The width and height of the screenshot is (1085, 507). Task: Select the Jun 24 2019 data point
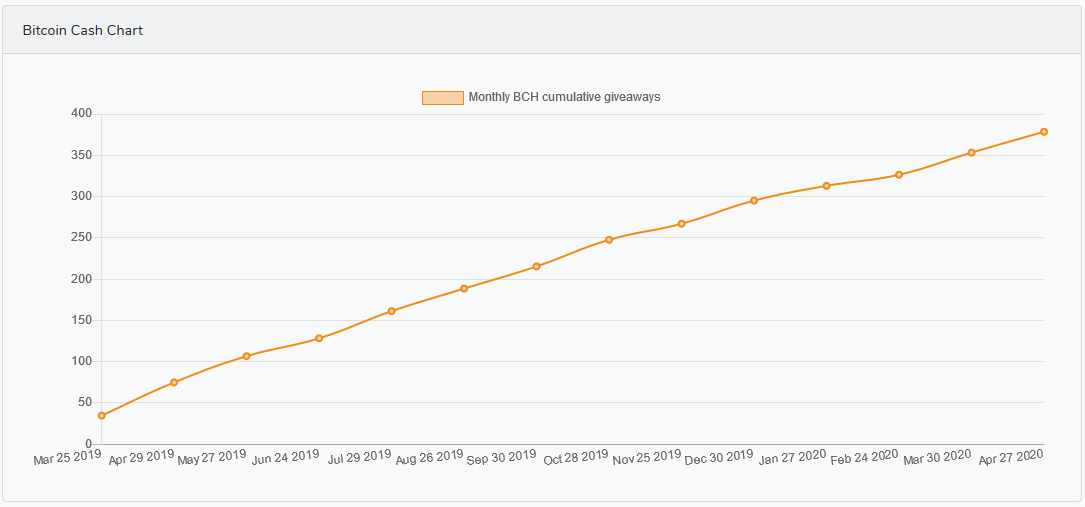pos(319,338)
